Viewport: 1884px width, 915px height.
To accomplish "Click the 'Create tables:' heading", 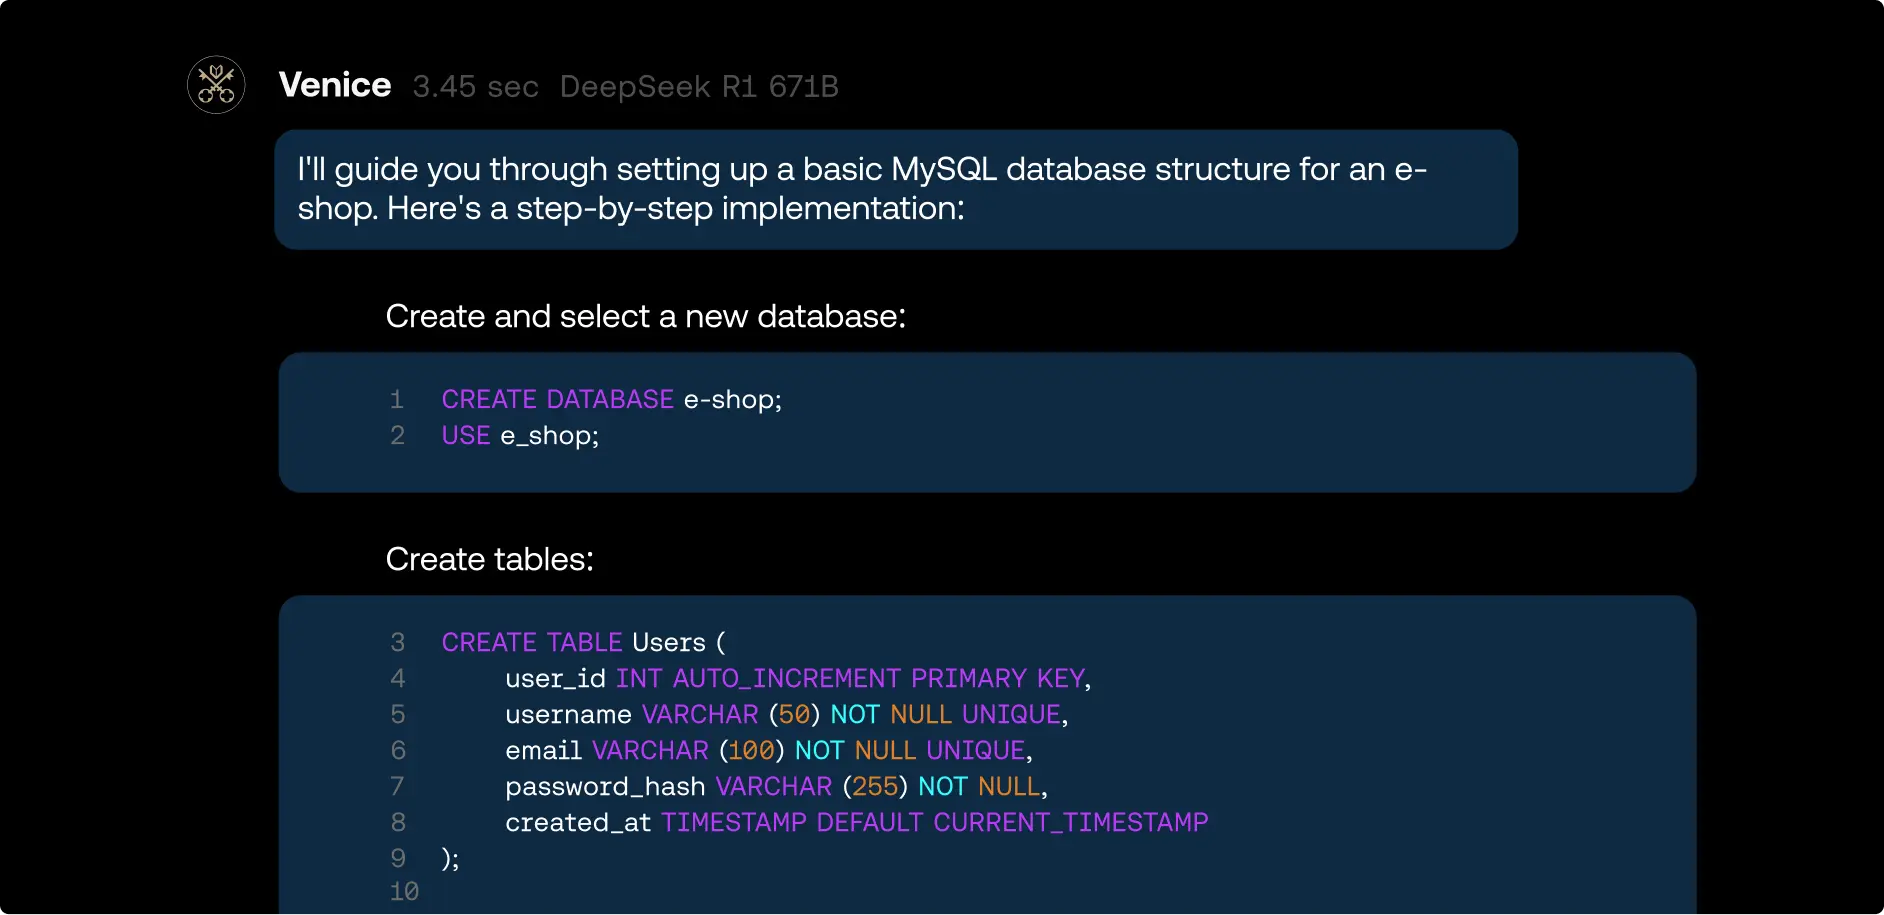I will [490, 559].
